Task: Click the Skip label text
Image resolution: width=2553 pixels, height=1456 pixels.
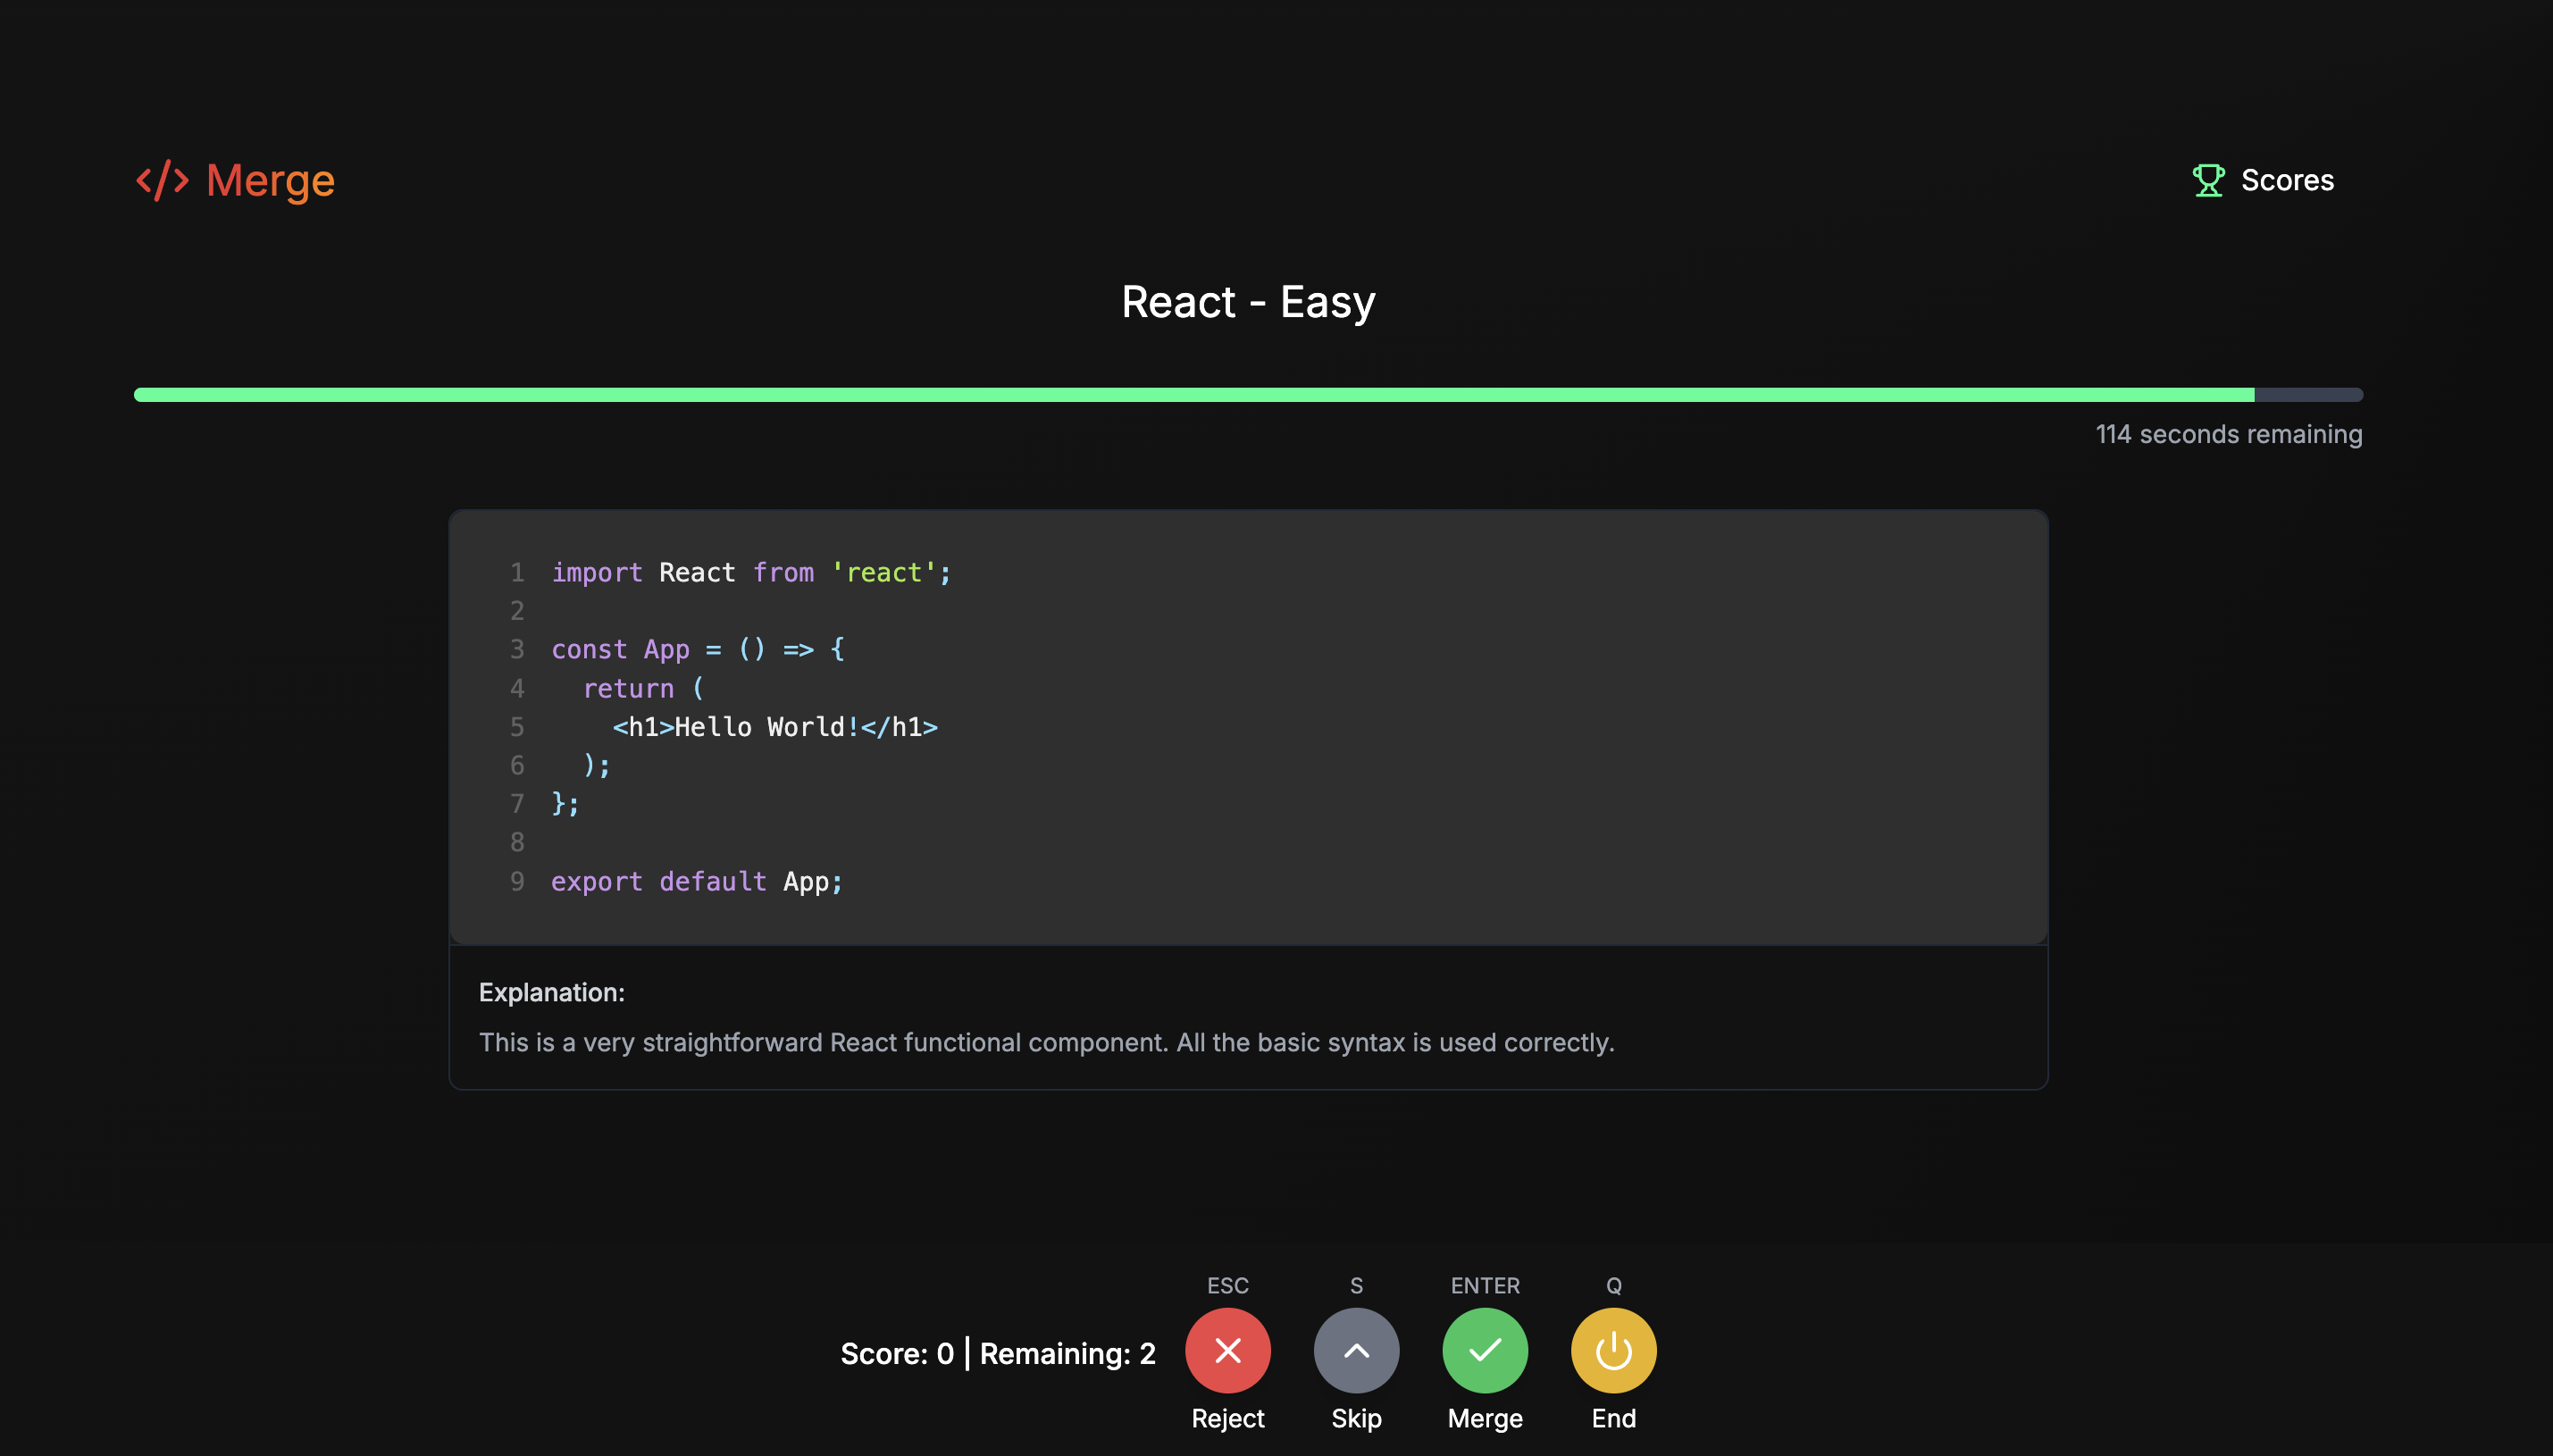Action: click(x=1356, y=1418)
